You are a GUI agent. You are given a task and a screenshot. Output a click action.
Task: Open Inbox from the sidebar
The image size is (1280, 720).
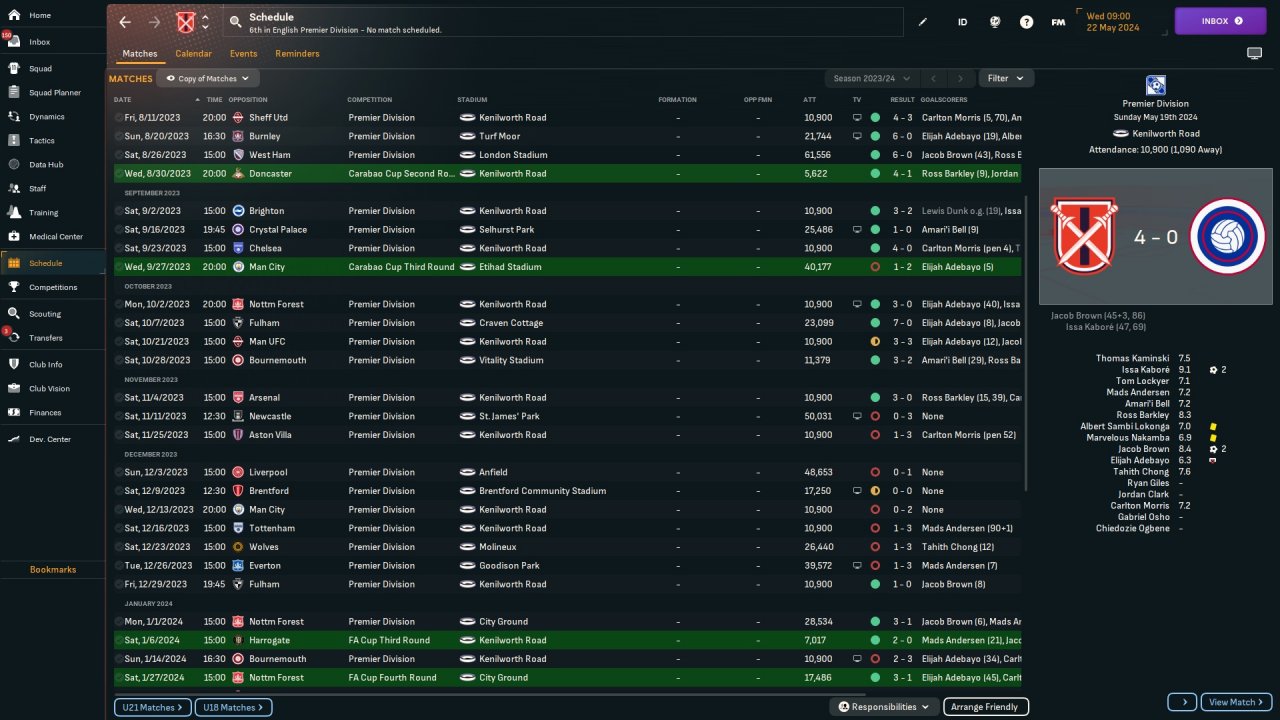(52, 42)
